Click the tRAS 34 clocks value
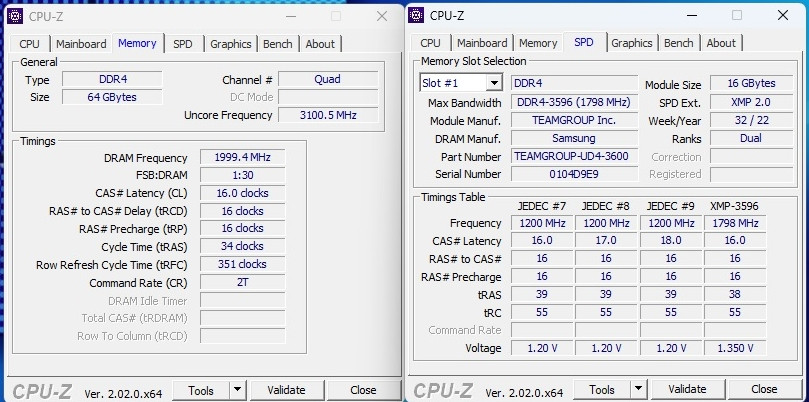The width and height of the screenshot is (809, 402). point(242,246)
